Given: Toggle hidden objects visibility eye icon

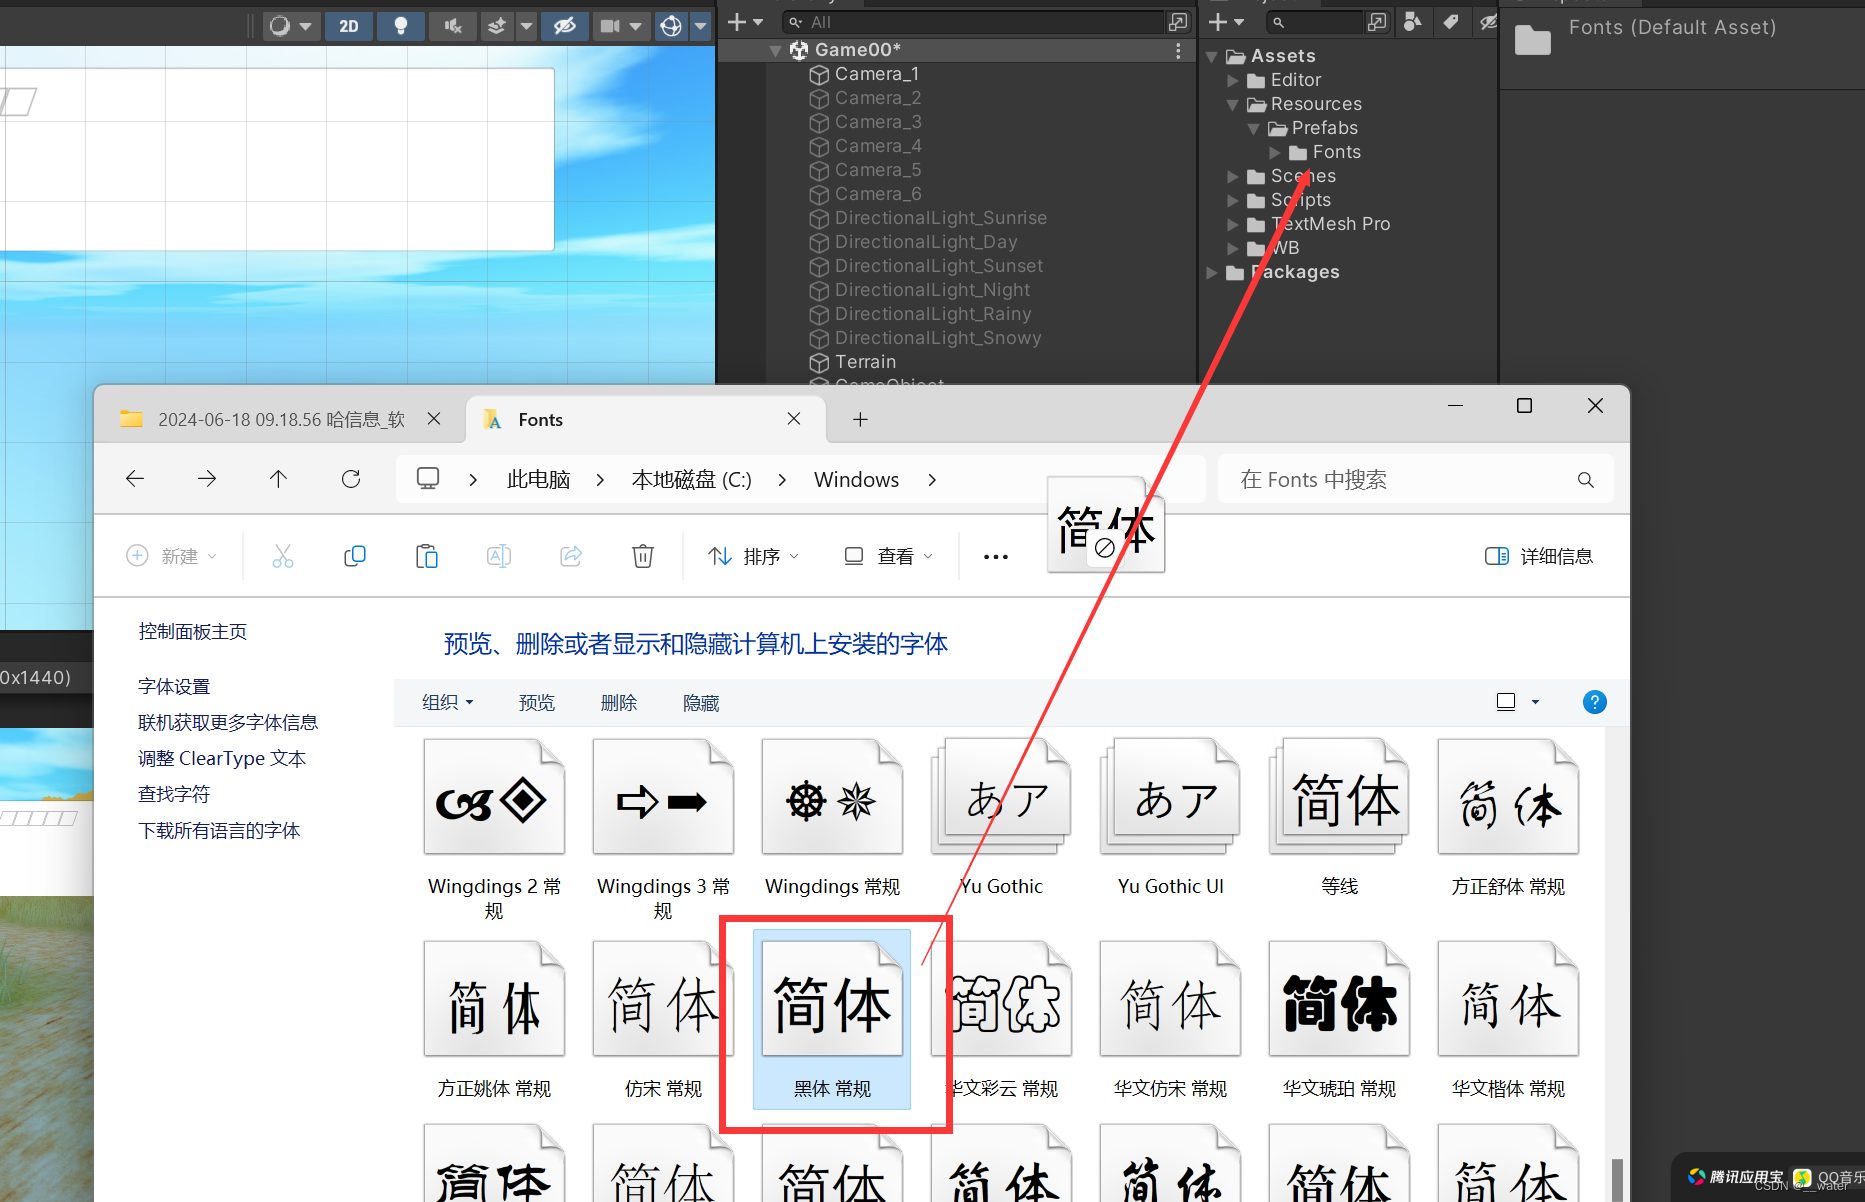Looking at the screenshot, I should click(565, 26).
